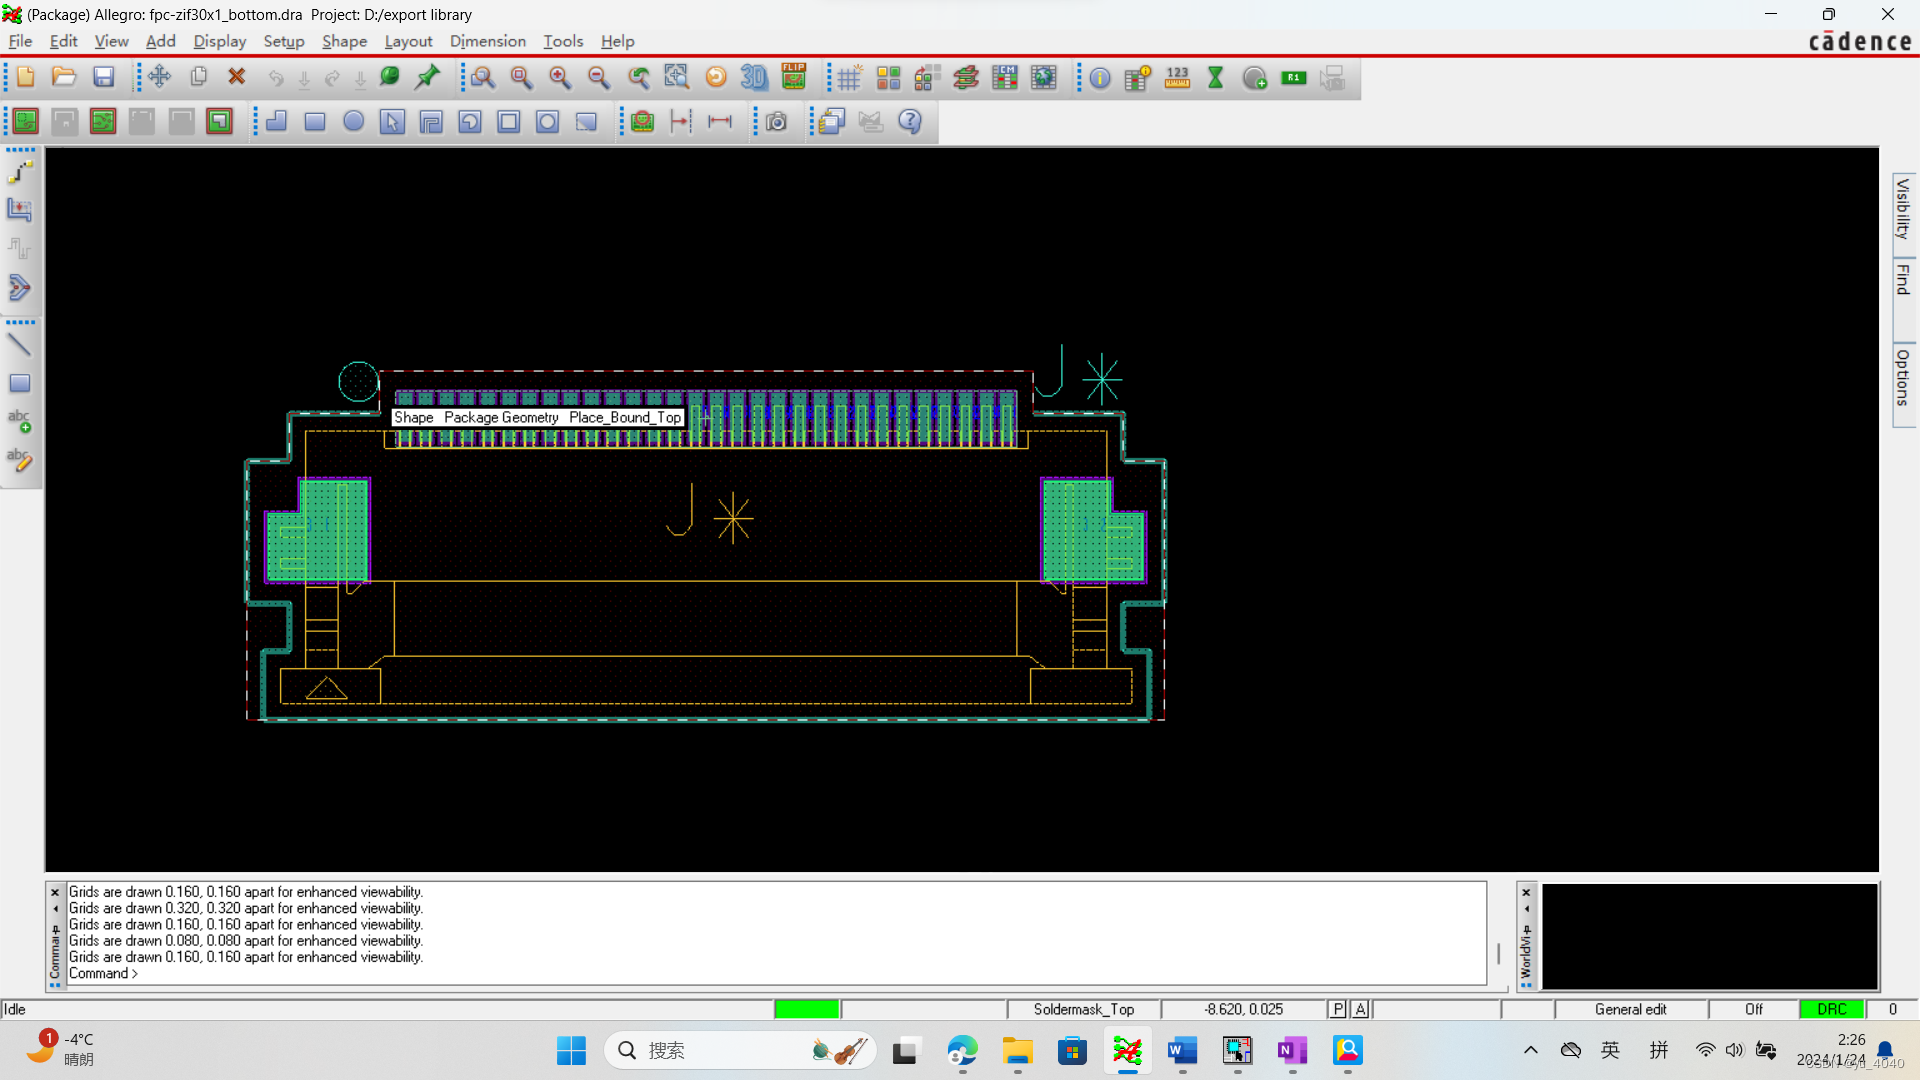
Task: Open Constraint Manager icon
Action: coord(1004,78)
